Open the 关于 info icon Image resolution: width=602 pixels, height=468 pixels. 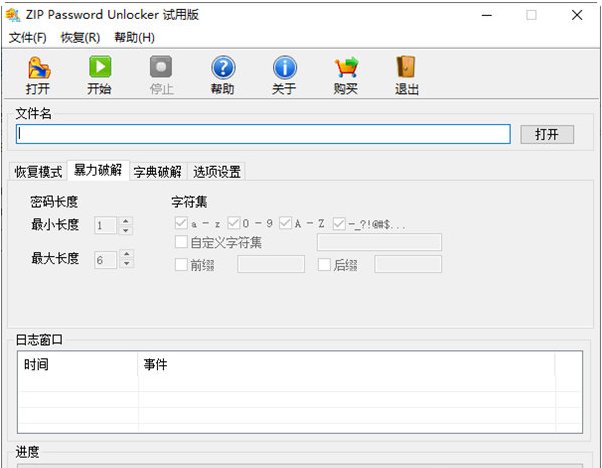284,68
